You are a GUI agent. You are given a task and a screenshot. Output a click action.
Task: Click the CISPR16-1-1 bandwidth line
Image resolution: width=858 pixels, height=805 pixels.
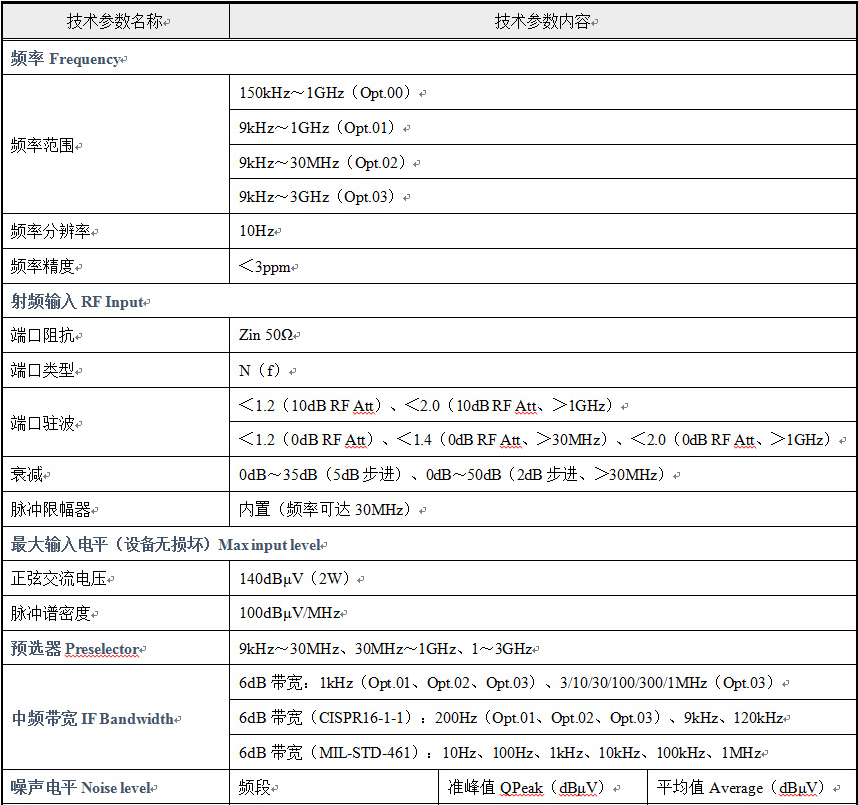(511, 717)
